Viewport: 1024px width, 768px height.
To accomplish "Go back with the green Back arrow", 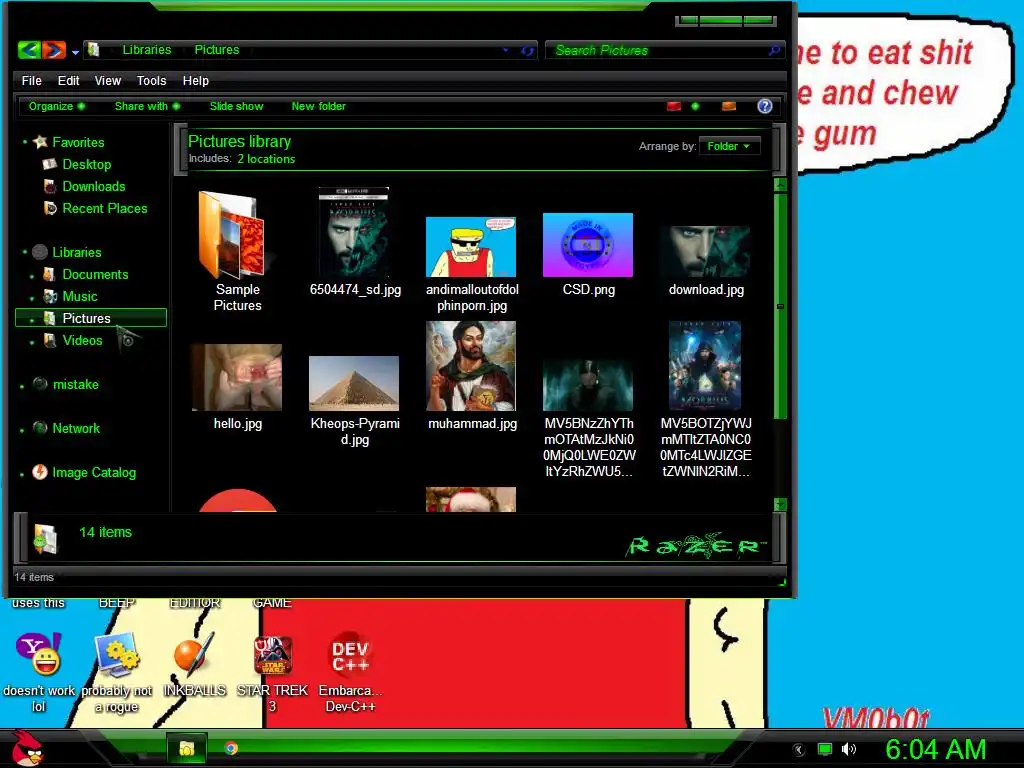I will pyautogui.click(x=29, y=50).
